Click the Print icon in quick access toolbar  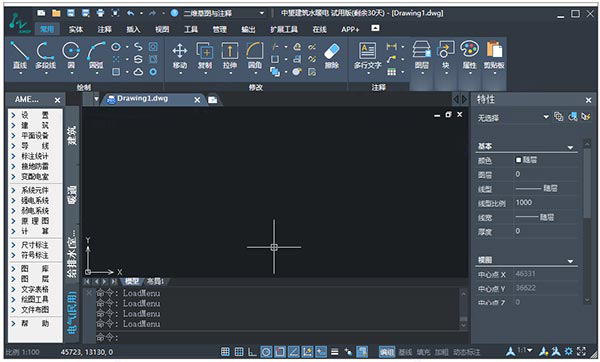[100, 13]
